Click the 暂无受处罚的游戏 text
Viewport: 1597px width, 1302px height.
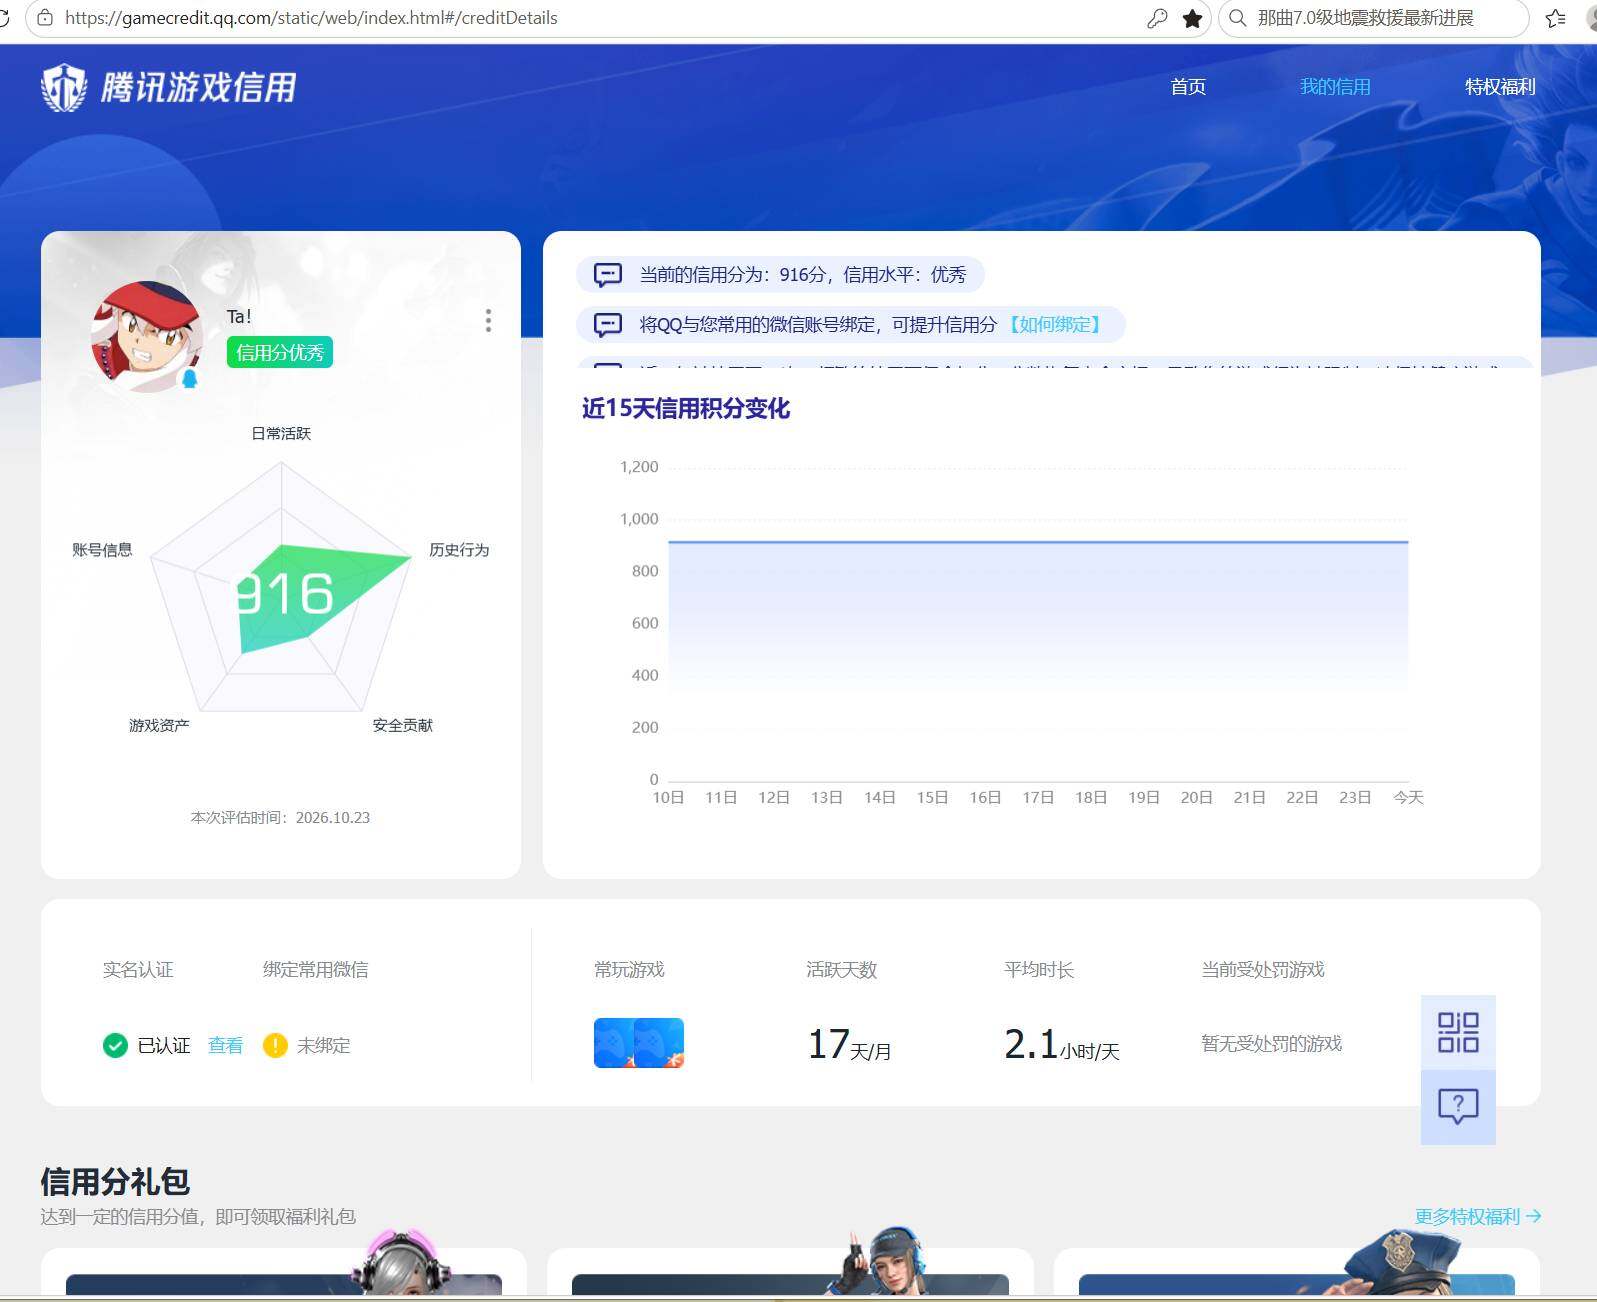1271,1044
